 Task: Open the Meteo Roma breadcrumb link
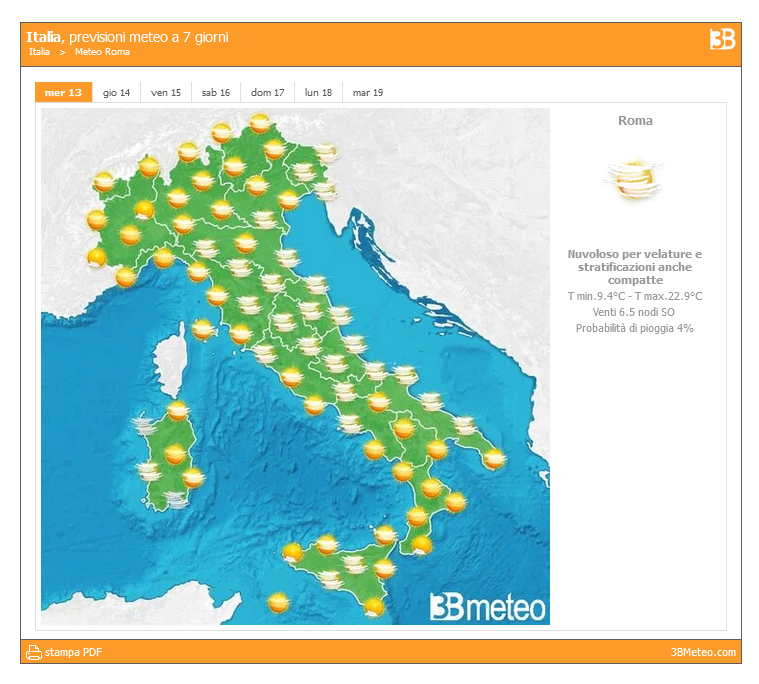102,52
